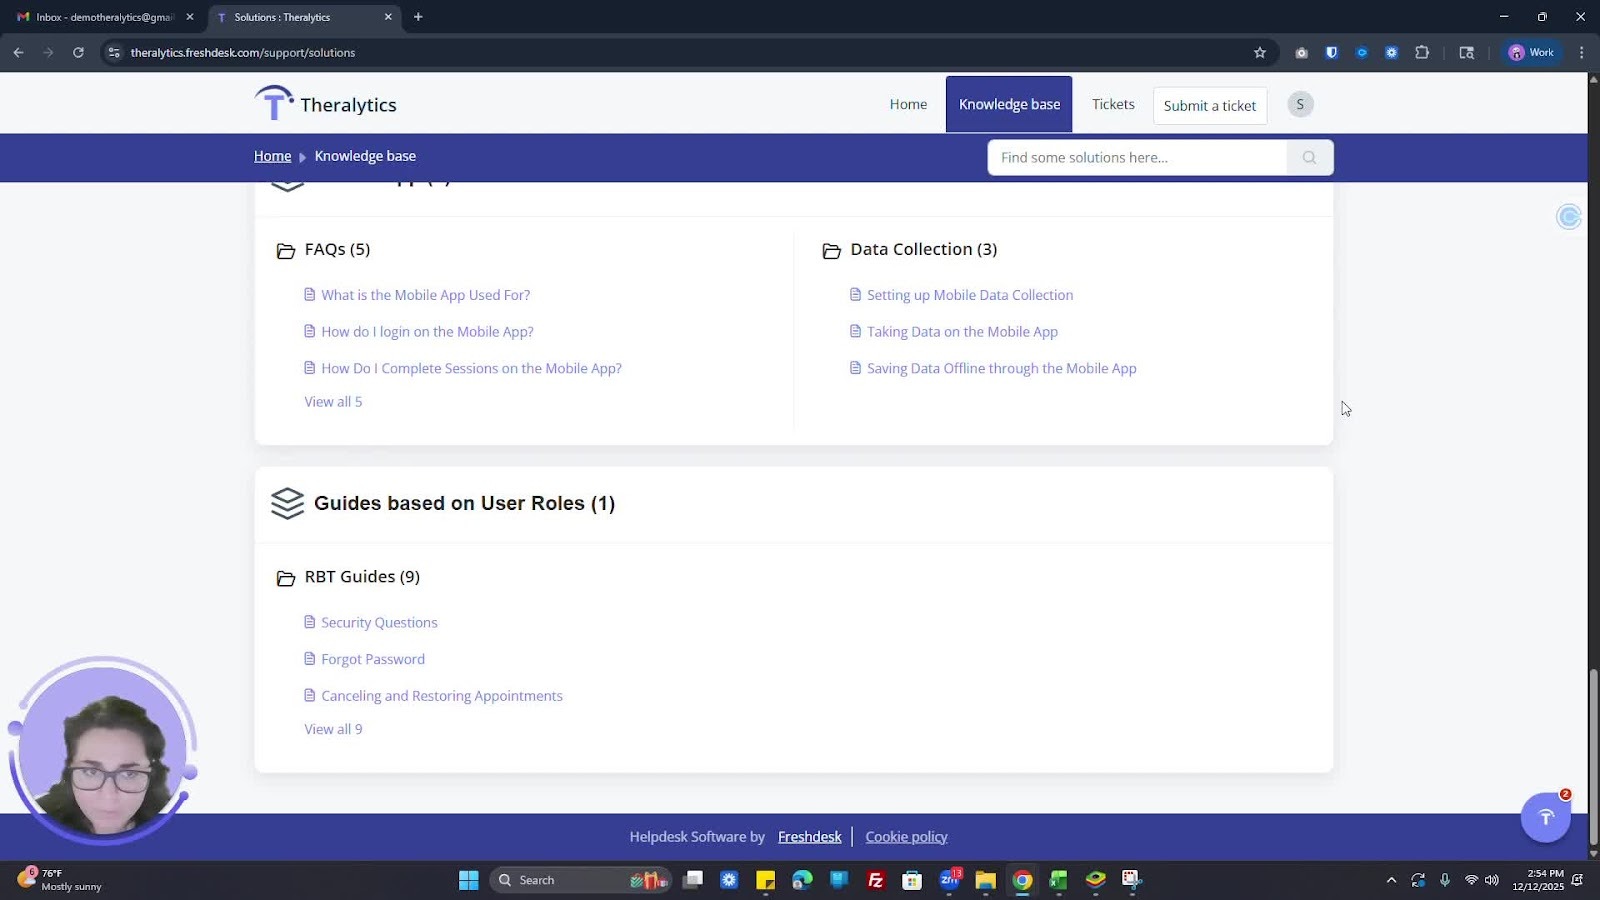Open the weather widget 76°F

pyautogui.click(x=58, y=880)
